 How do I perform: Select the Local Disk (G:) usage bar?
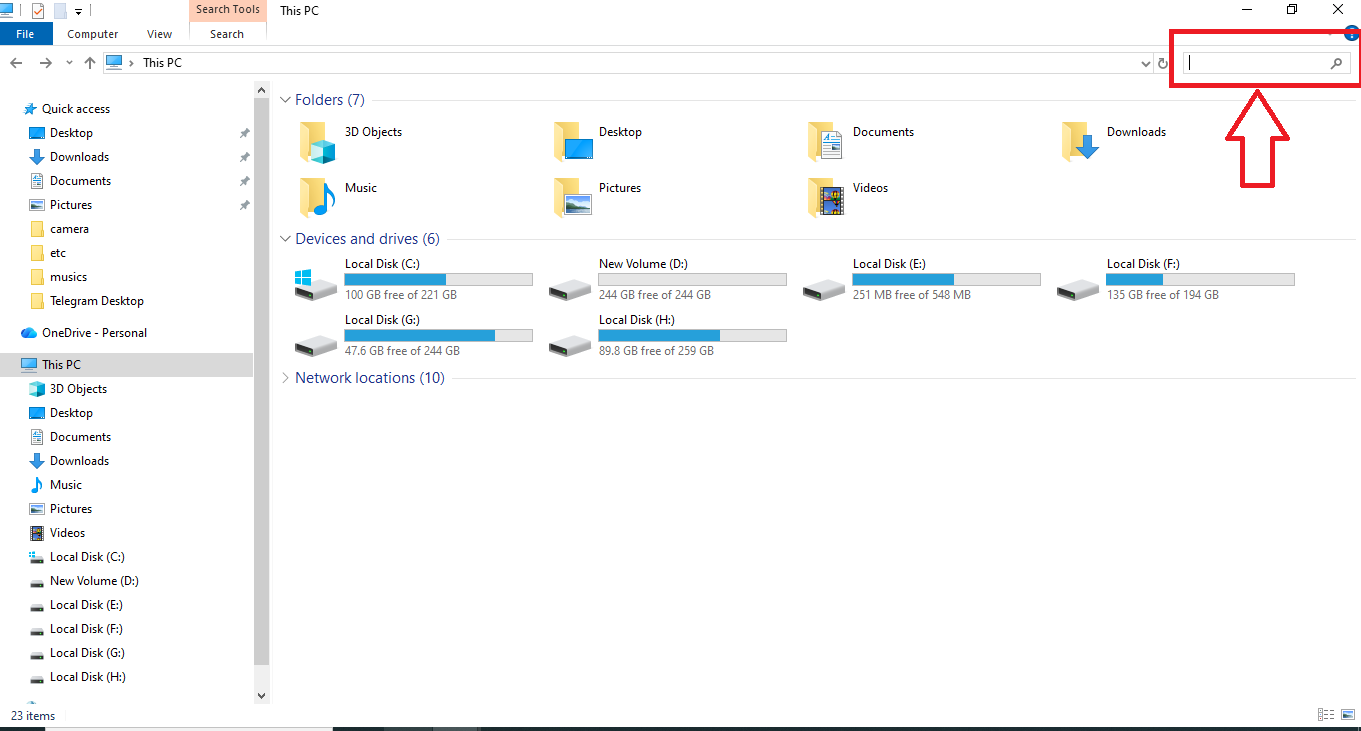coord(439,335)
